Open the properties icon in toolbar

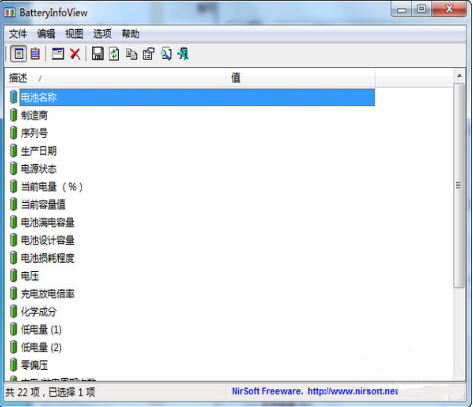point(149,54)
